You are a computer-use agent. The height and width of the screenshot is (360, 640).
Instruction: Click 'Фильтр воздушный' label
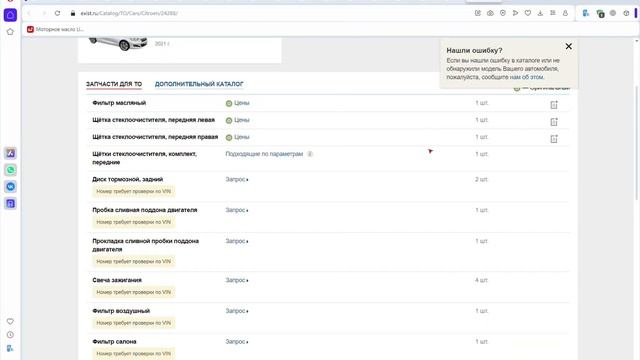click(121, 311)
